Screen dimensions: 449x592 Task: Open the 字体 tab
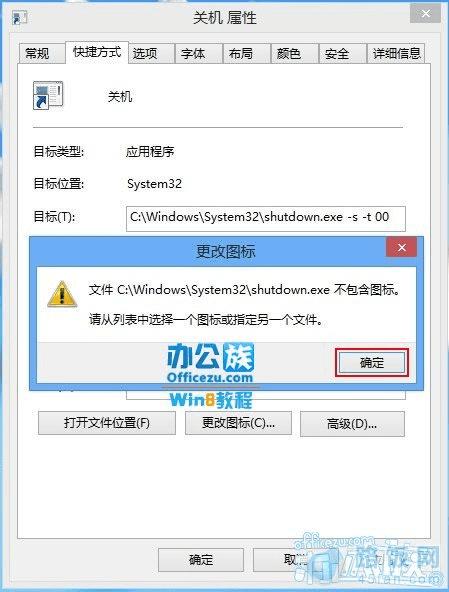[x=193, y=53]
